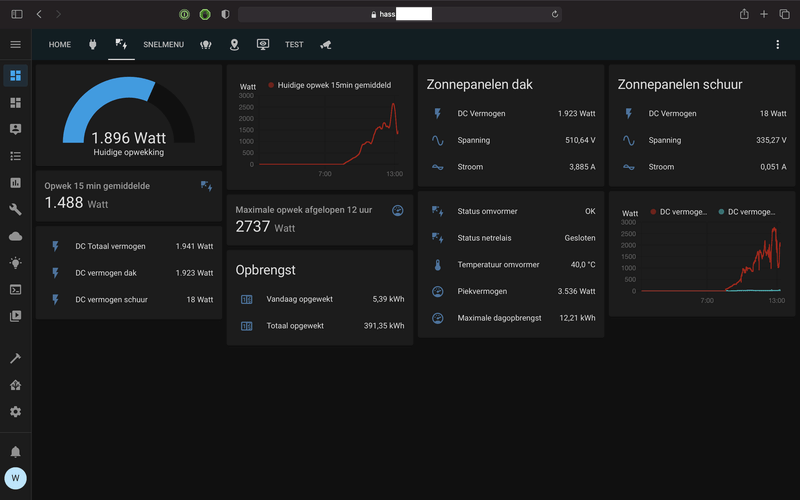Open the Map person-card icon in sidebar

coord(15,129)
